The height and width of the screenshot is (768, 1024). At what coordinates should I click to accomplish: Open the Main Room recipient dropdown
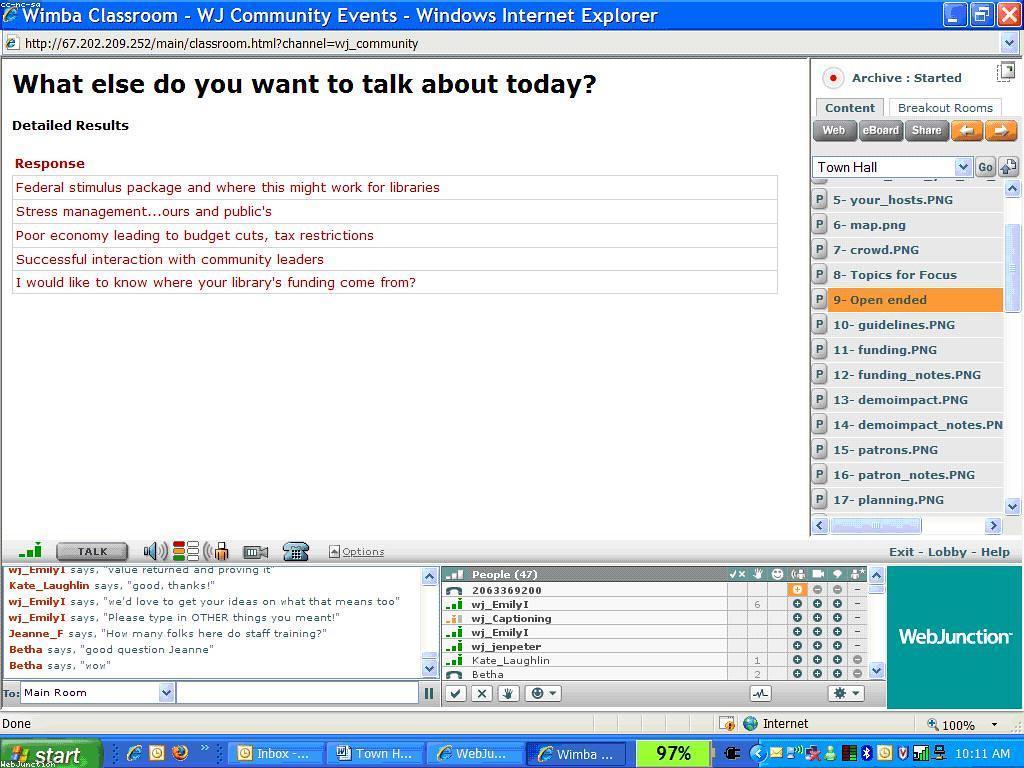coord(166,692)
